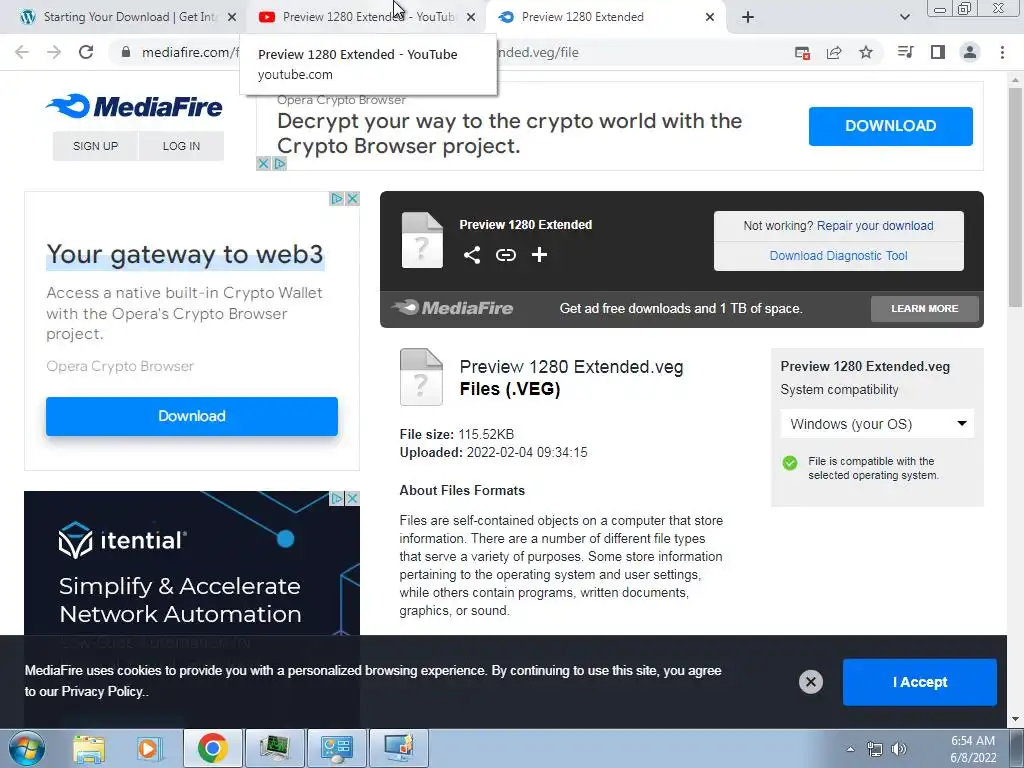1024x768 pixels.
Task: Open Windows Explorer from the taskbar
Action: point(89,748)
